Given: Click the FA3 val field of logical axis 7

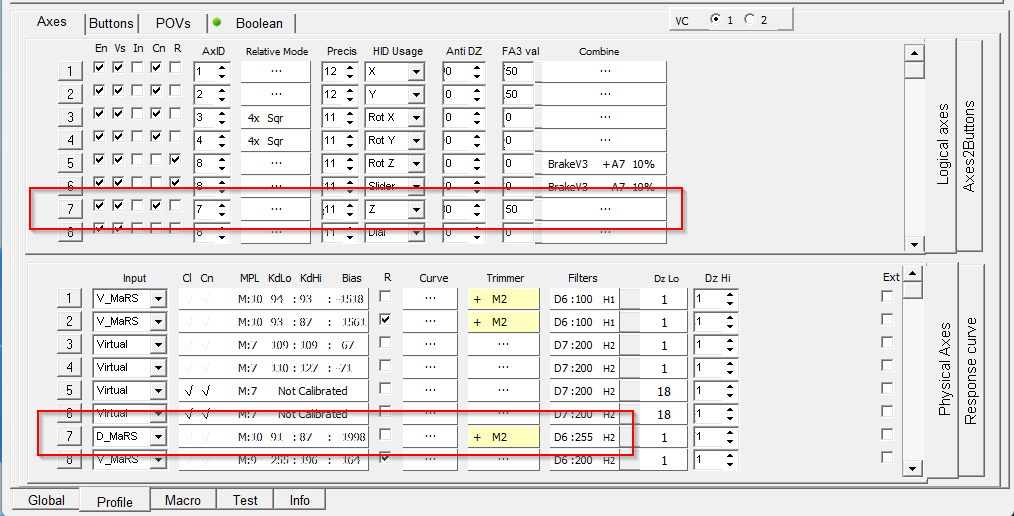Looking at the screenshot, I should tap(518, 210).
